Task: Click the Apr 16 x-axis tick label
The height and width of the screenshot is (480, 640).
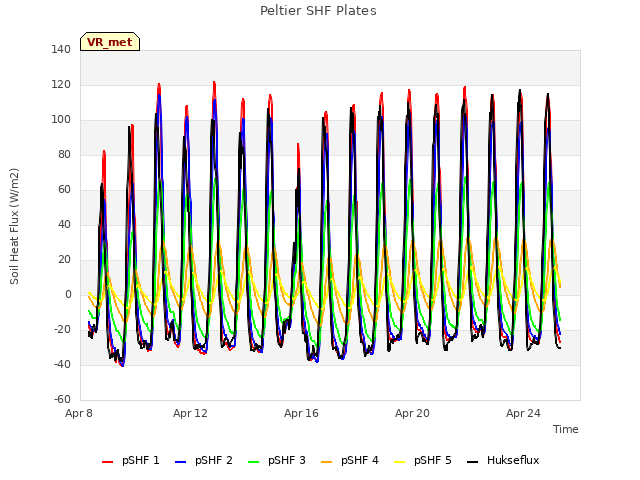Action: (301, 413)
